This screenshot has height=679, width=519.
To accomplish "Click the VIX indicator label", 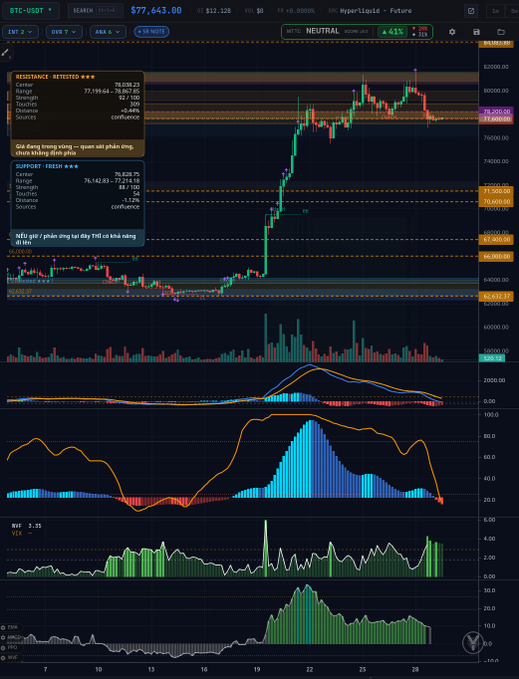I will (22, 534).
